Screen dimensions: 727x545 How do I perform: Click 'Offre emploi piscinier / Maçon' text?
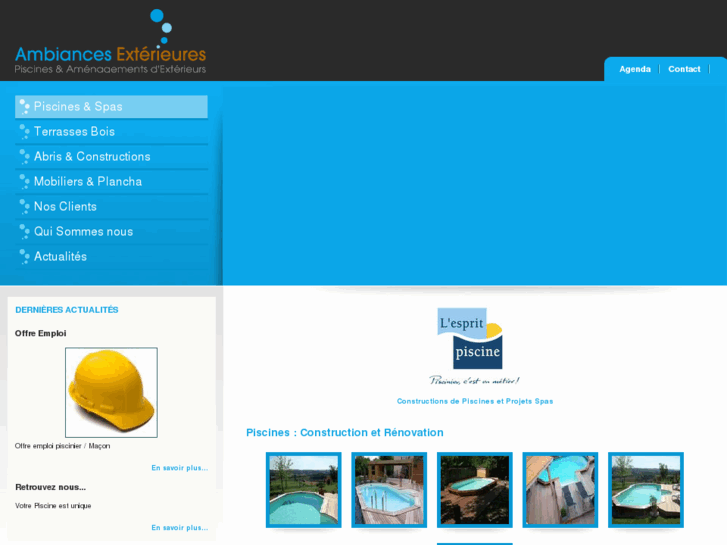[x=63, y=446]
